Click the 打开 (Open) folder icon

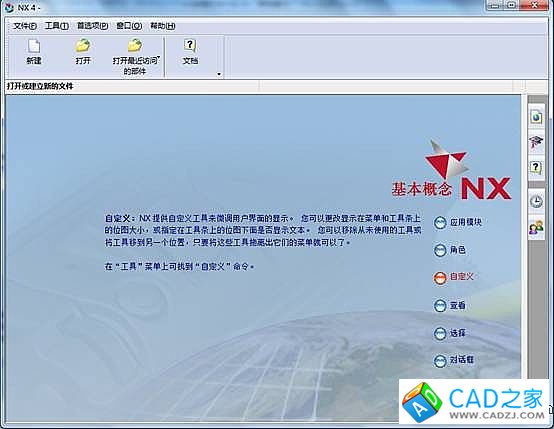click(x=83, y=46)
